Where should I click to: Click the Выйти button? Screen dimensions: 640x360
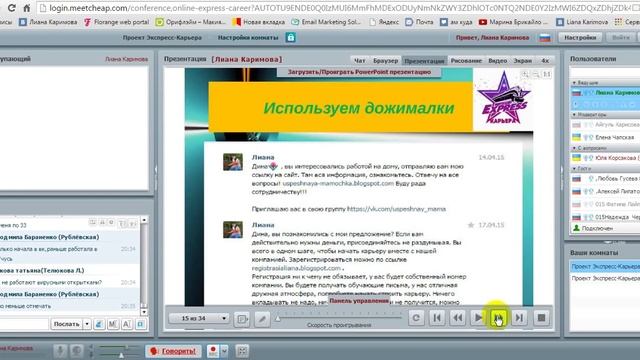(620, 38)
